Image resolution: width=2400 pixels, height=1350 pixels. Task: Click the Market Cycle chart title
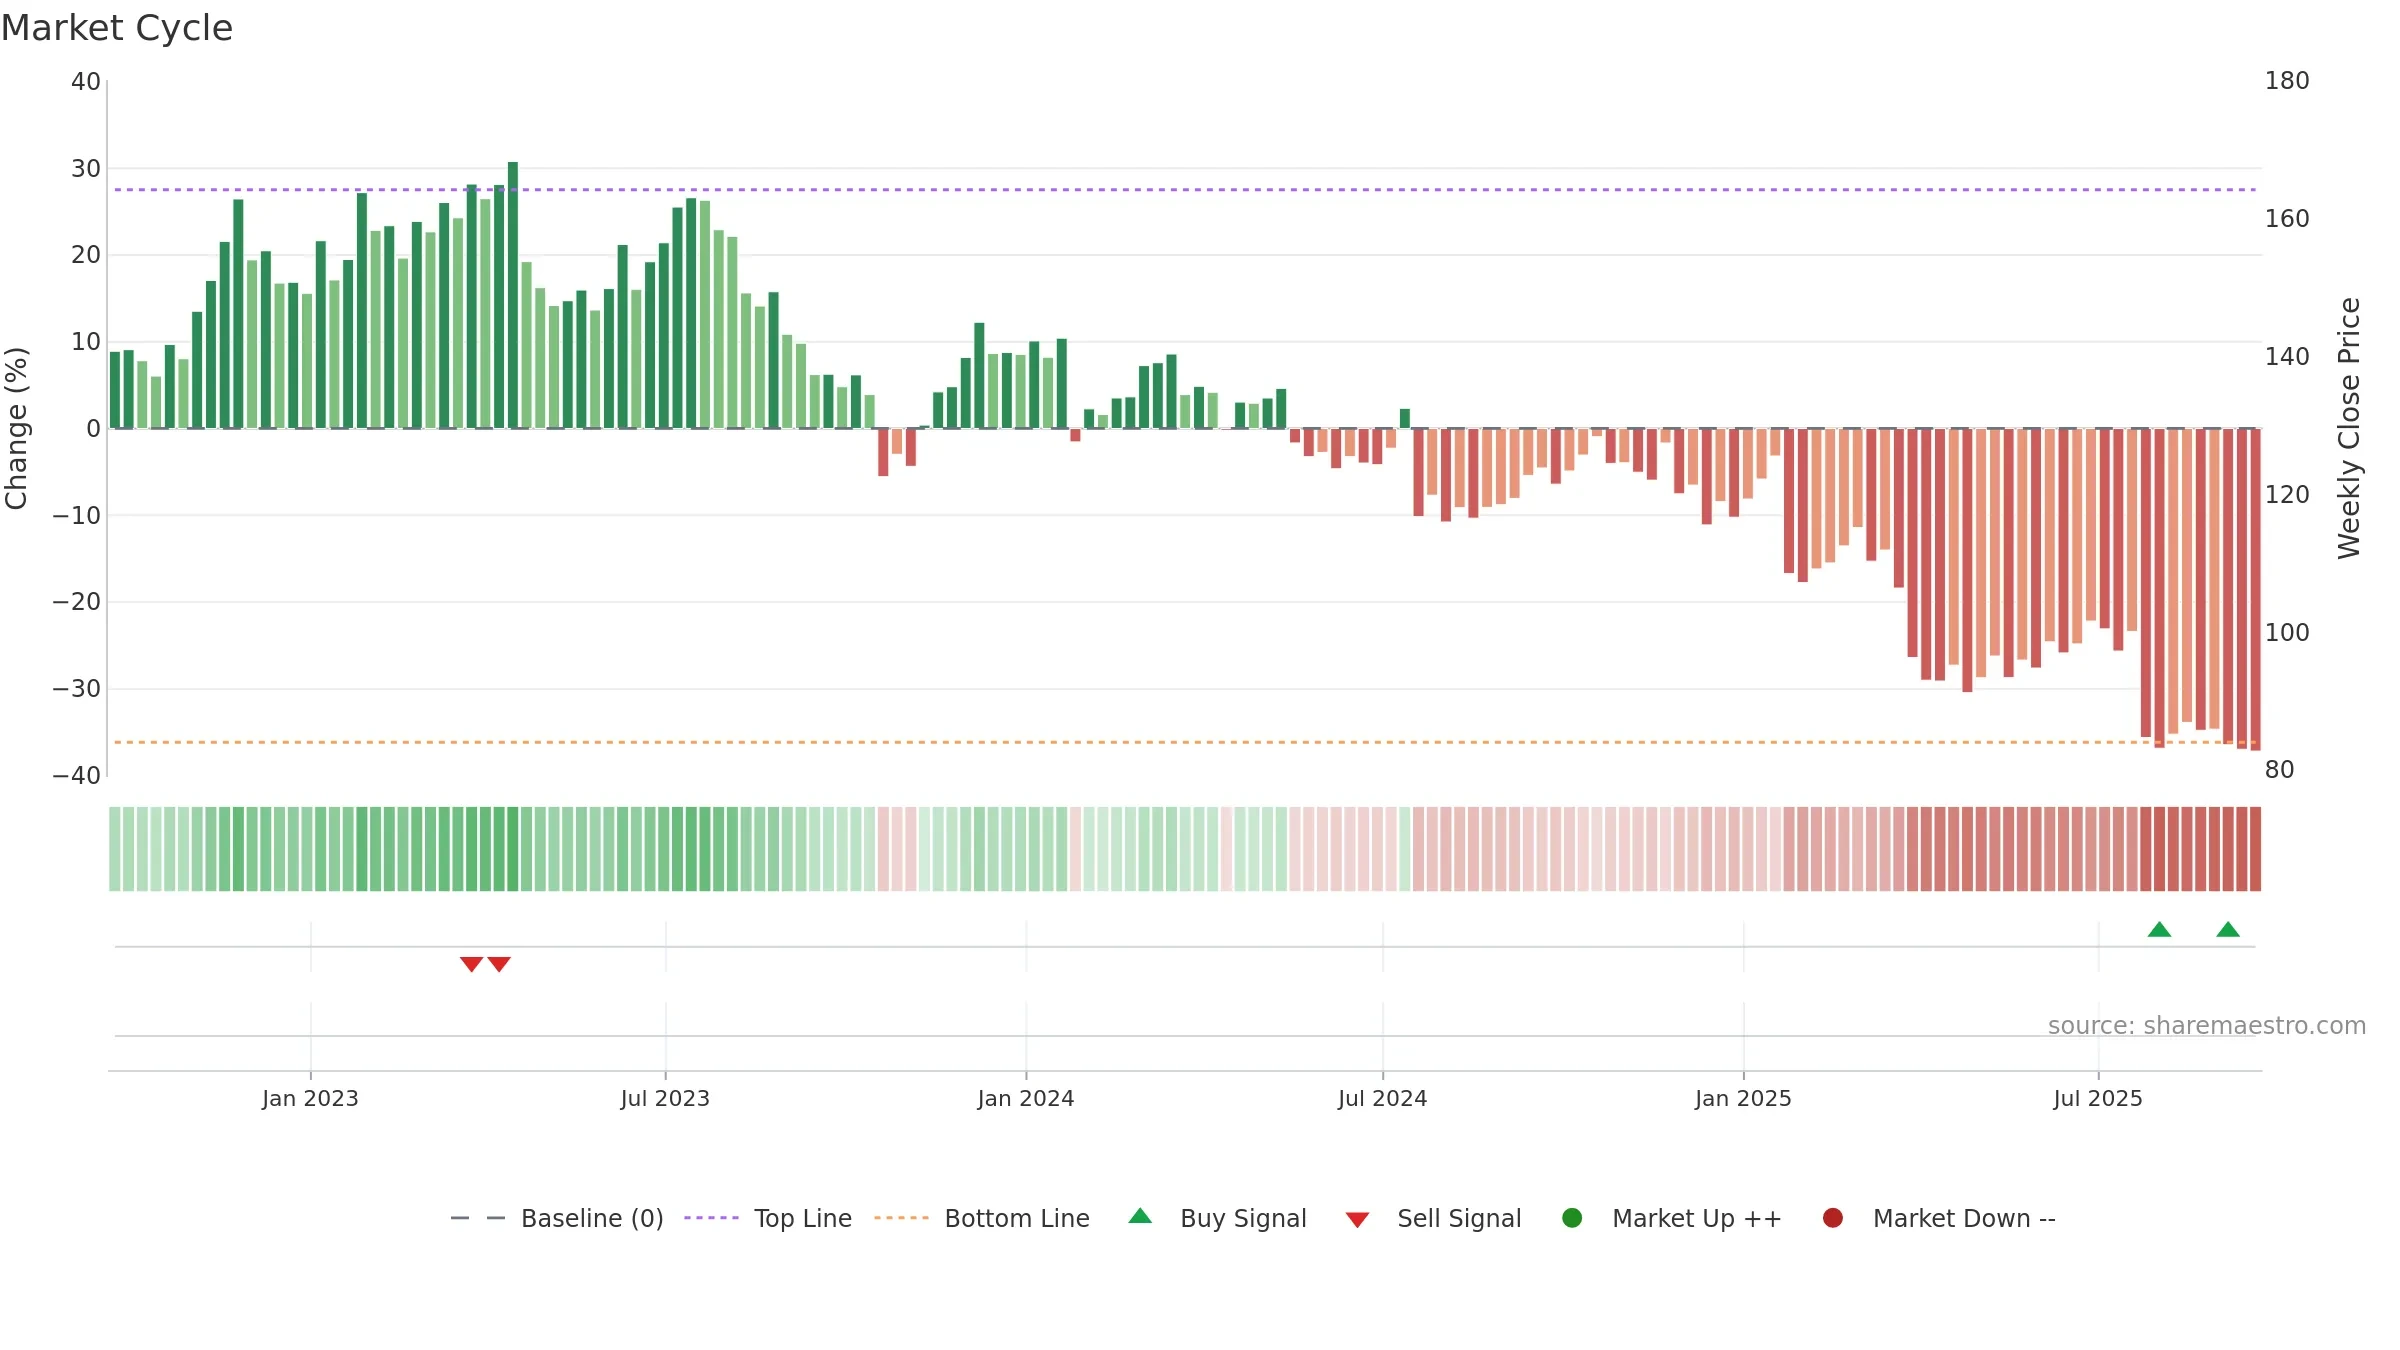click(x=117, y=28)
